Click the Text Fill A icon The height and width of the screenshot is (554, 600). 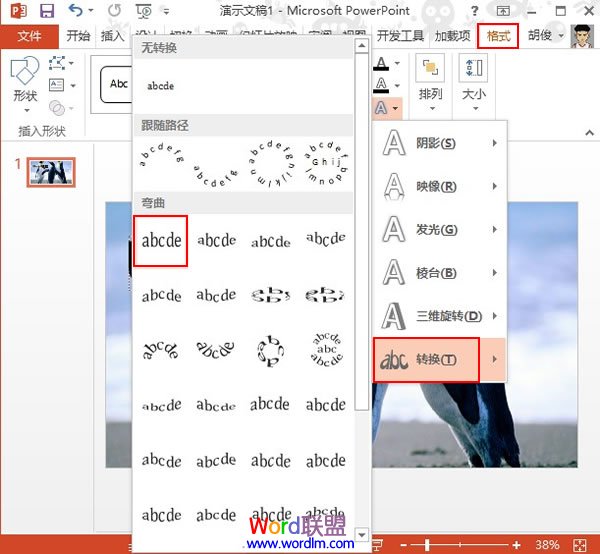[x=382, y=63]
